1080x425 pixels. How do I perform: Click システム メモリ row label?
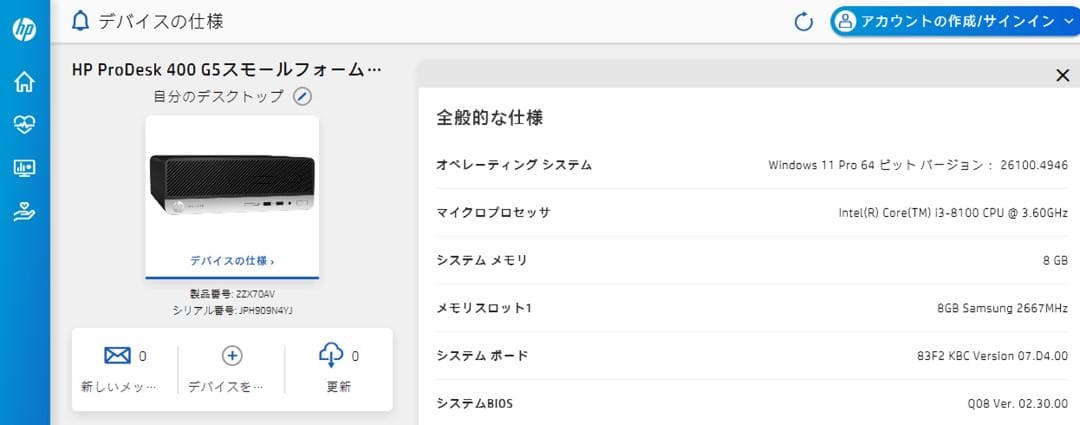(x=481, y=260)
